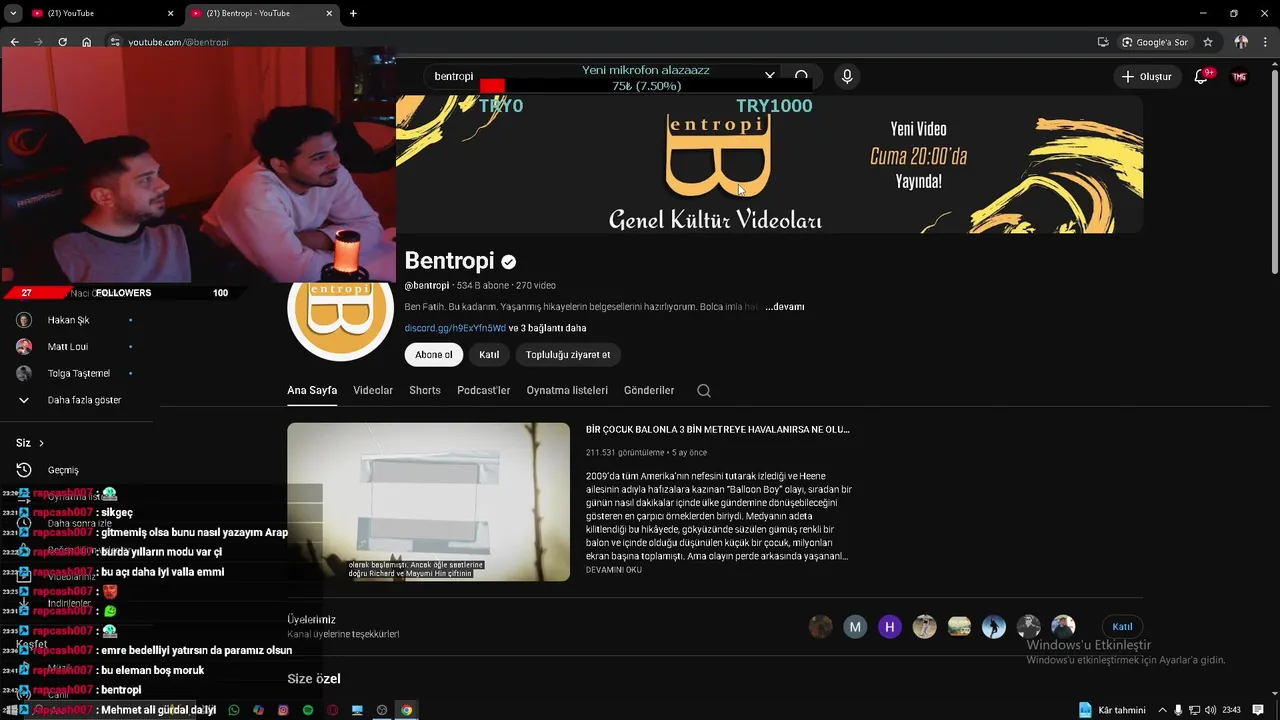Image resolution: width=1280 pixels, height=720 pixels.
Task: Open the TMG account avatar menu
Action: pyautogui.click(x=1239, y=76)
